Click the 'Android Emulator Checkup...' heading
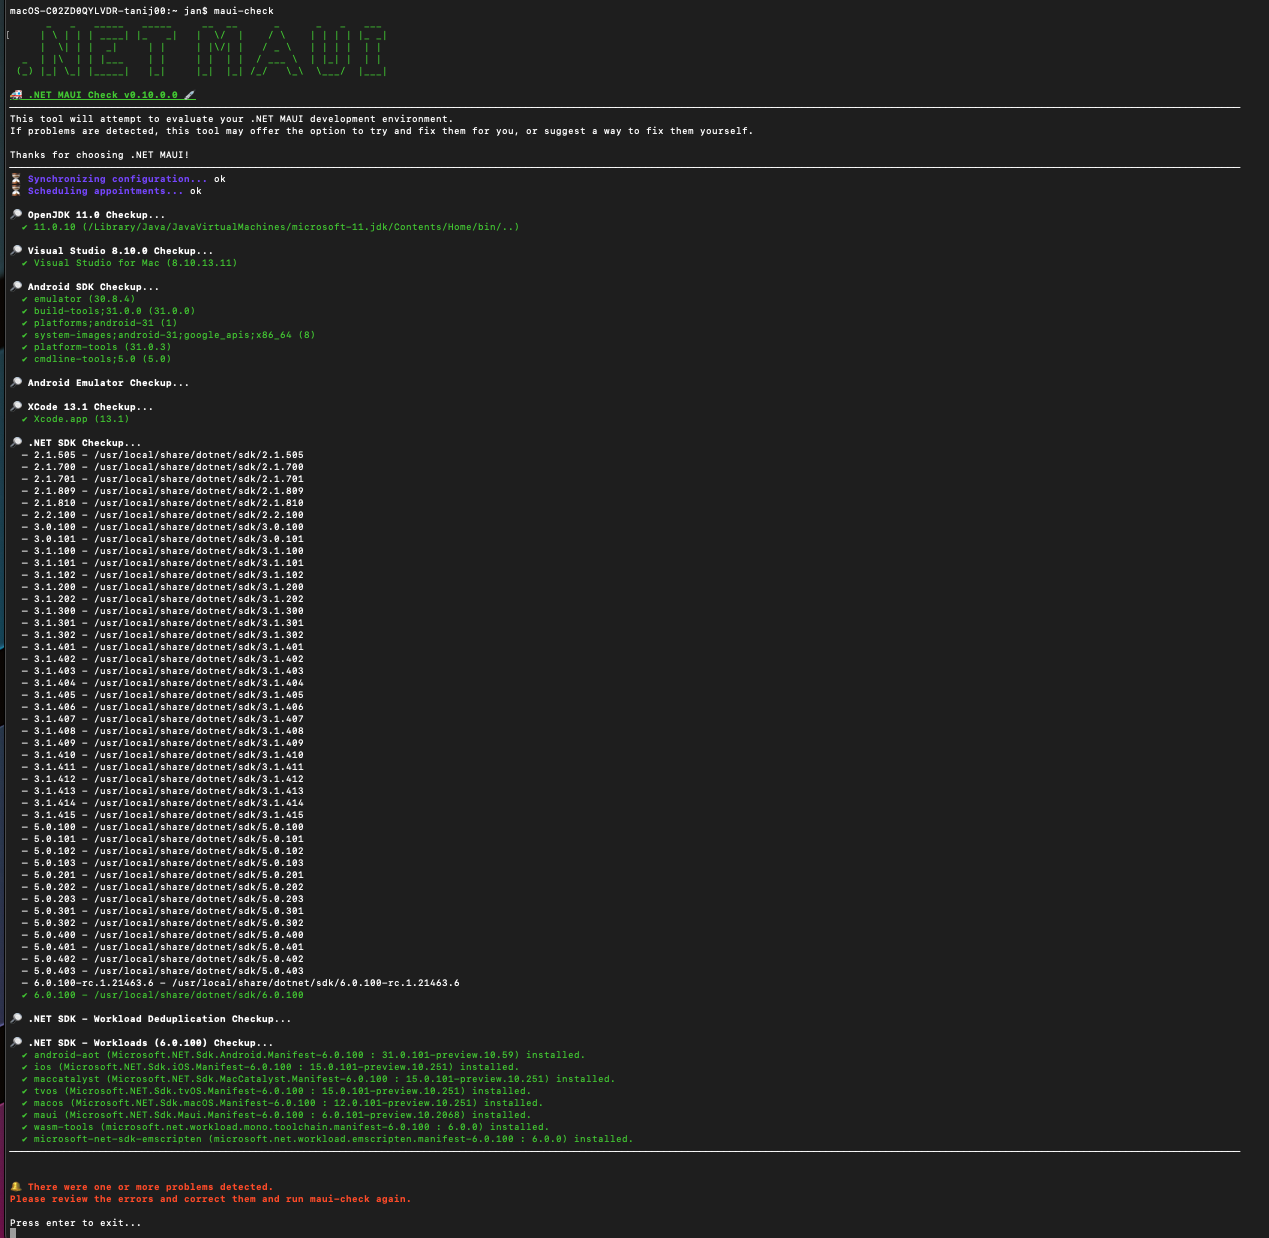The height and width of the screenshot is (1238, 1269). [x=109, y=383]
